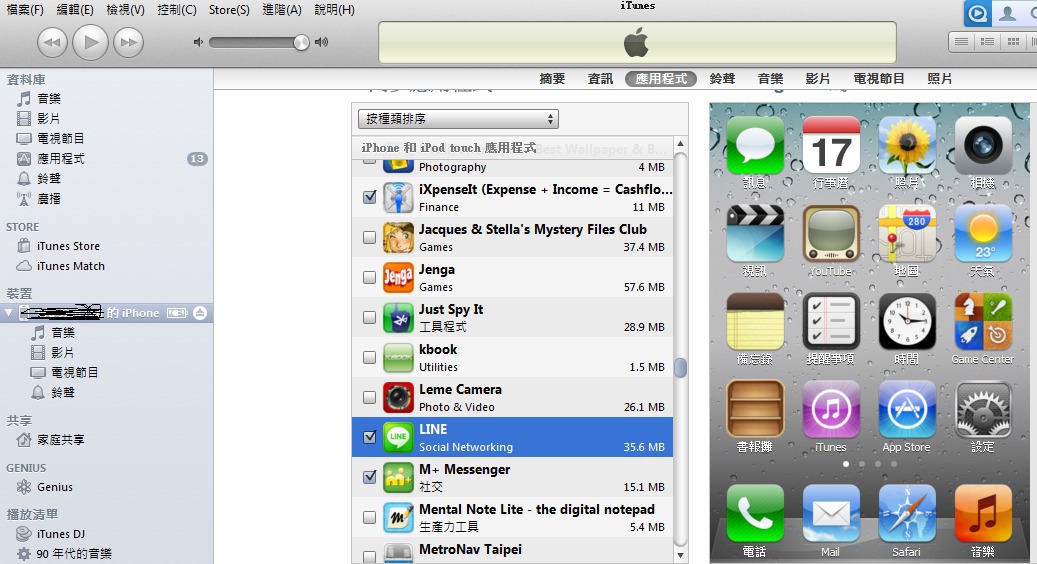Select the Safari compass icon

[907, 514]
